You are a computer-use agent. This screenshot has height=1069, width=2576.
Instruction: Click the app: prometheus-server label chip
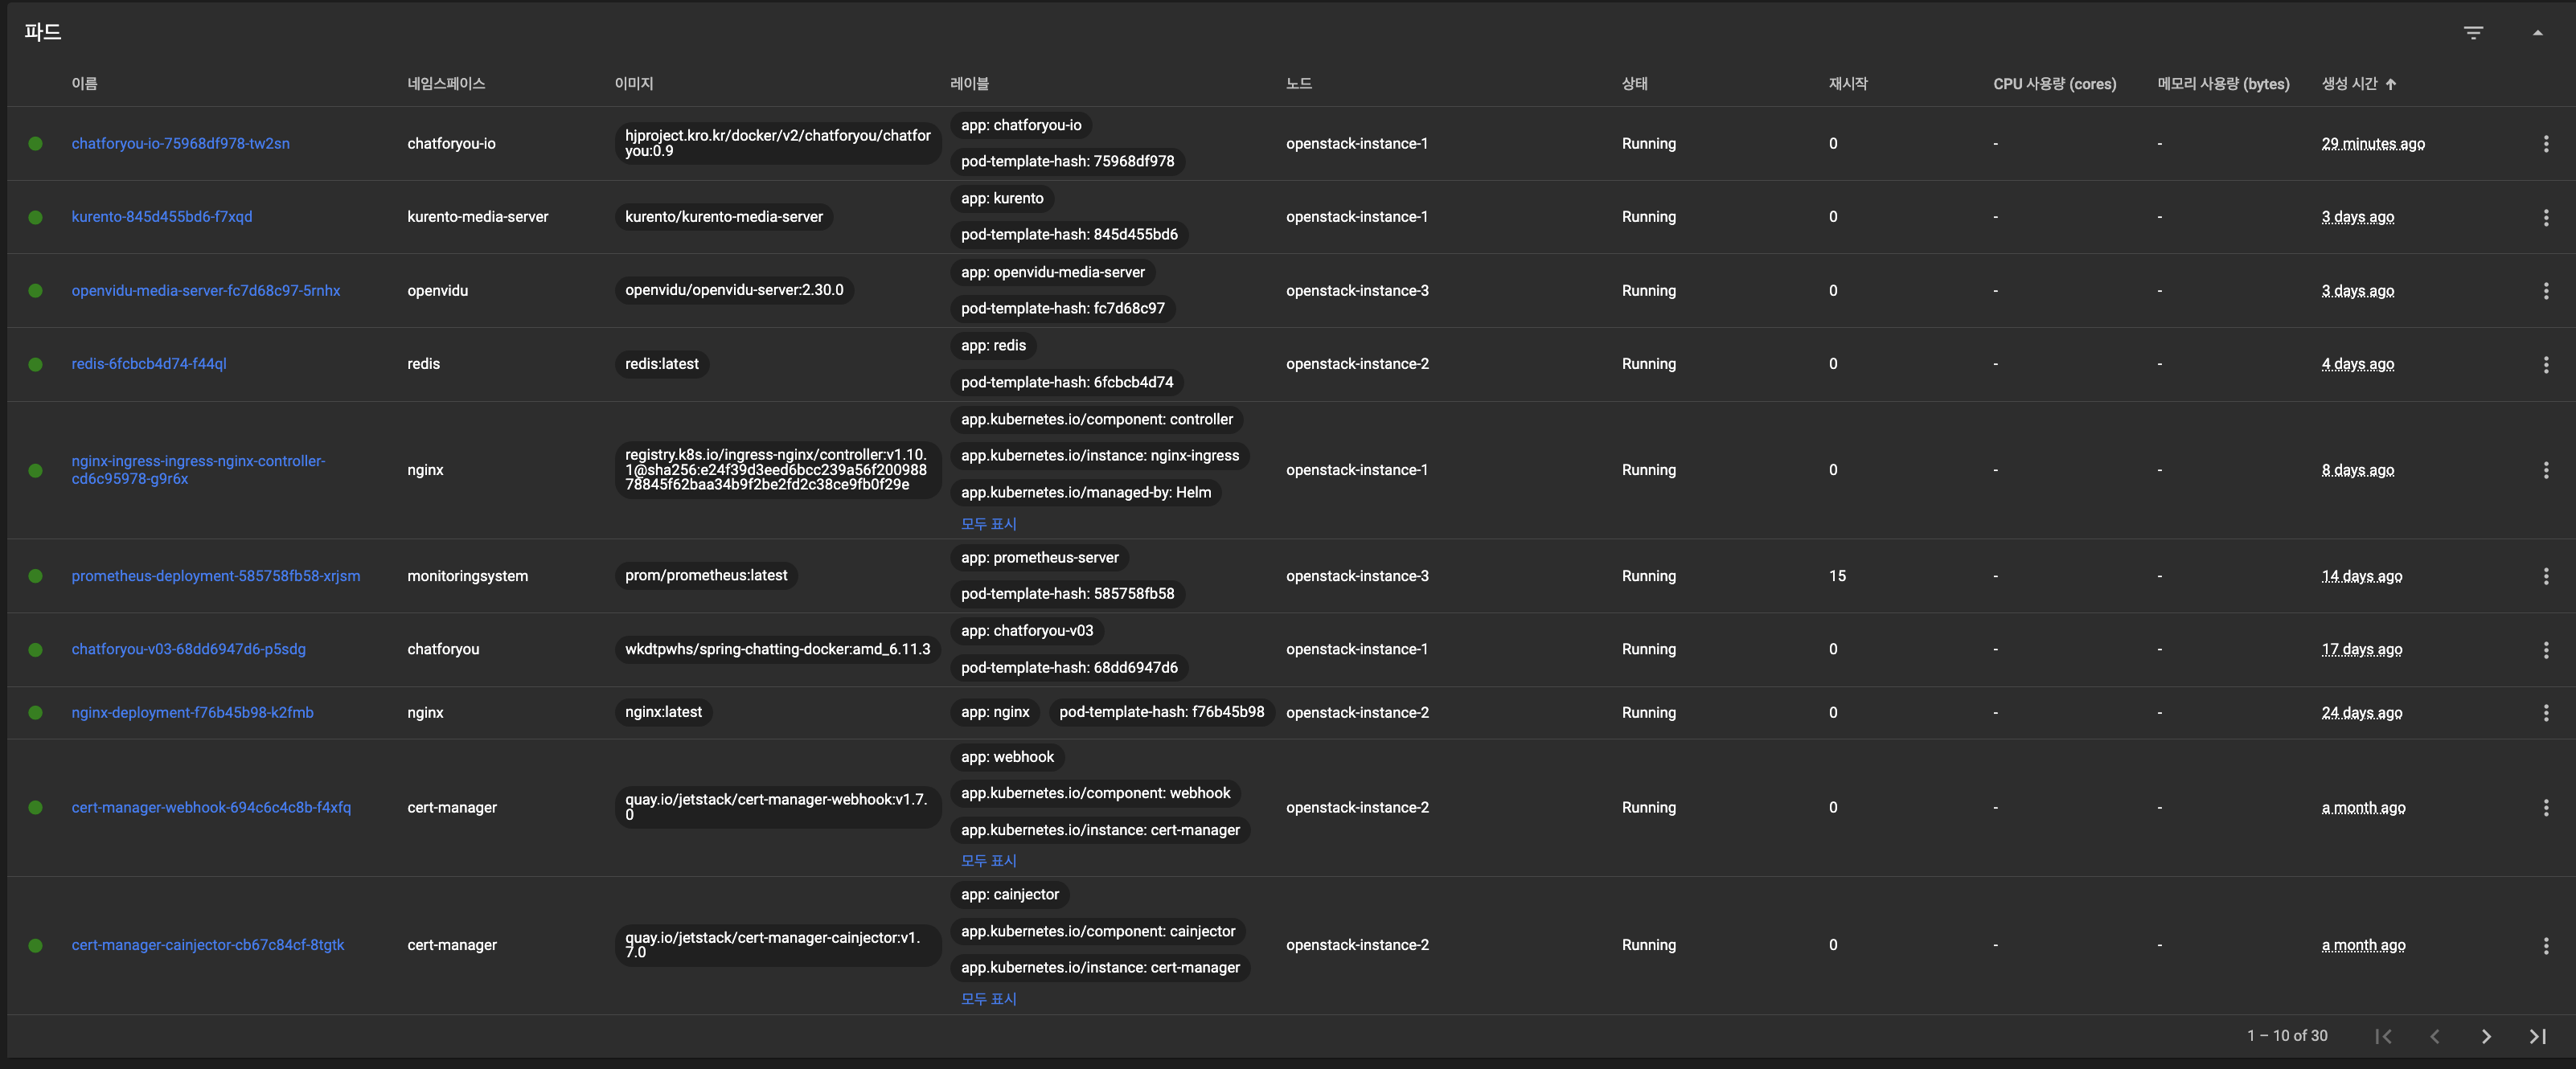point(1039,558)
